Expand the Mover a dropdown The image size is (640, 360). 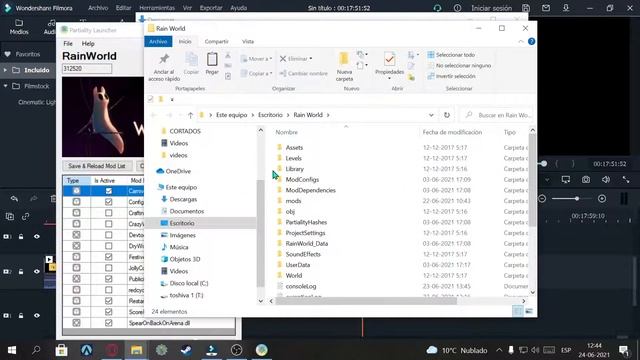270,59
